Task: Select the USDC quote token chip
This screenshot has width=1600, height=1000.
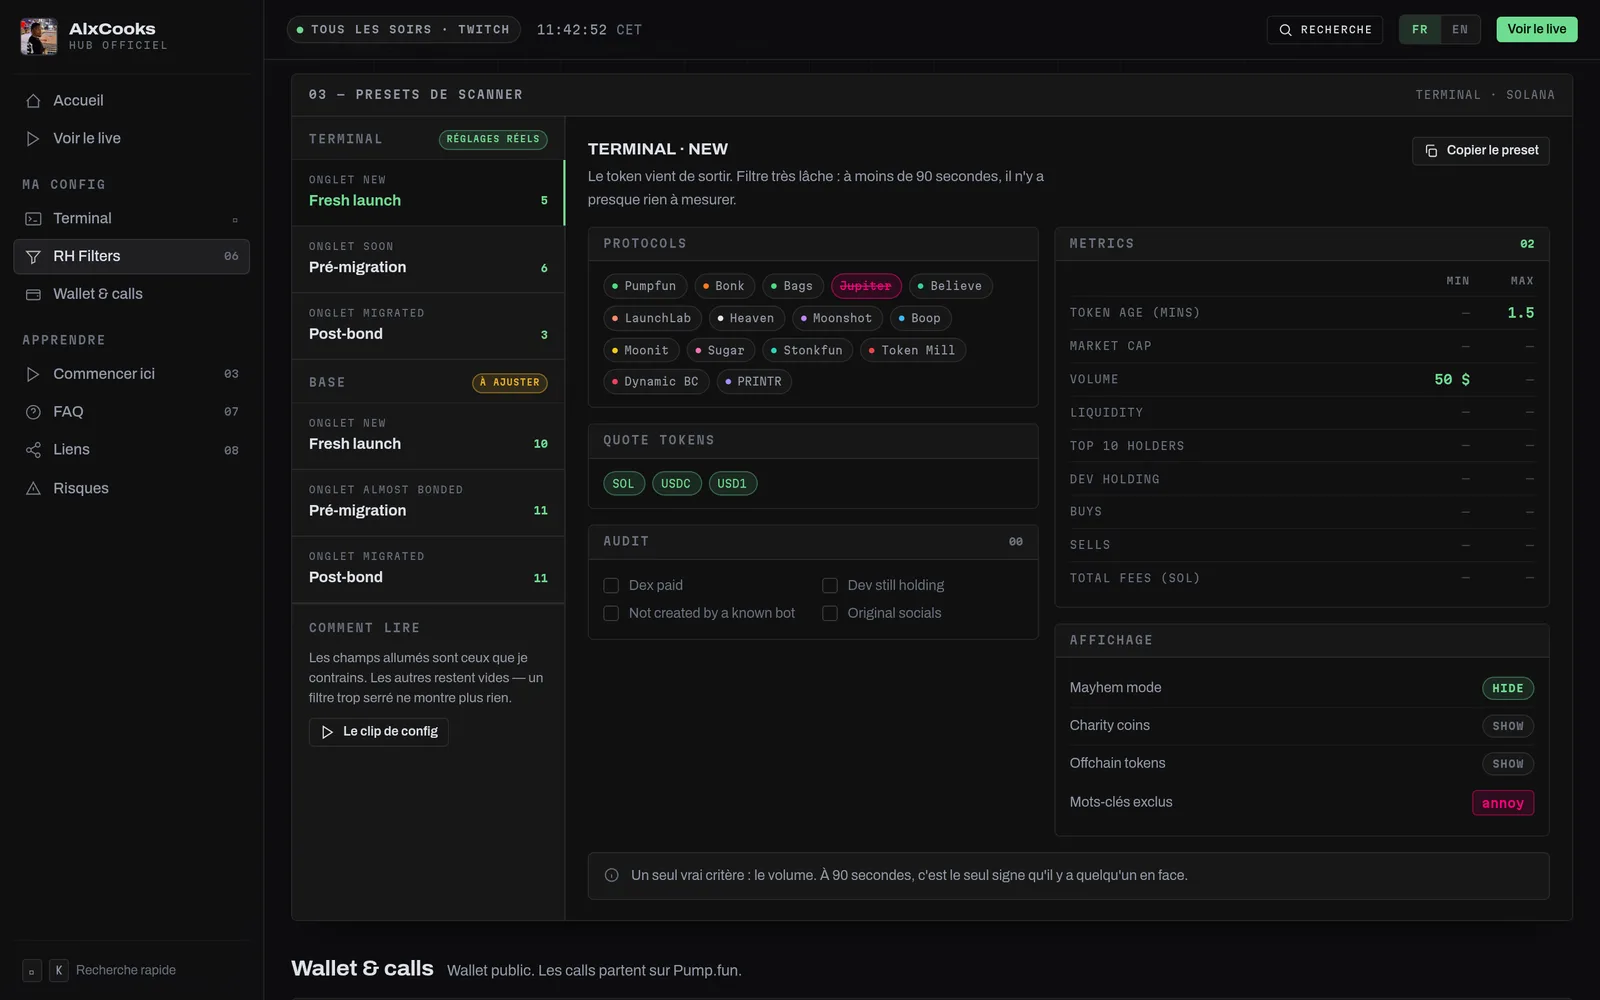Action: [676, 484]
